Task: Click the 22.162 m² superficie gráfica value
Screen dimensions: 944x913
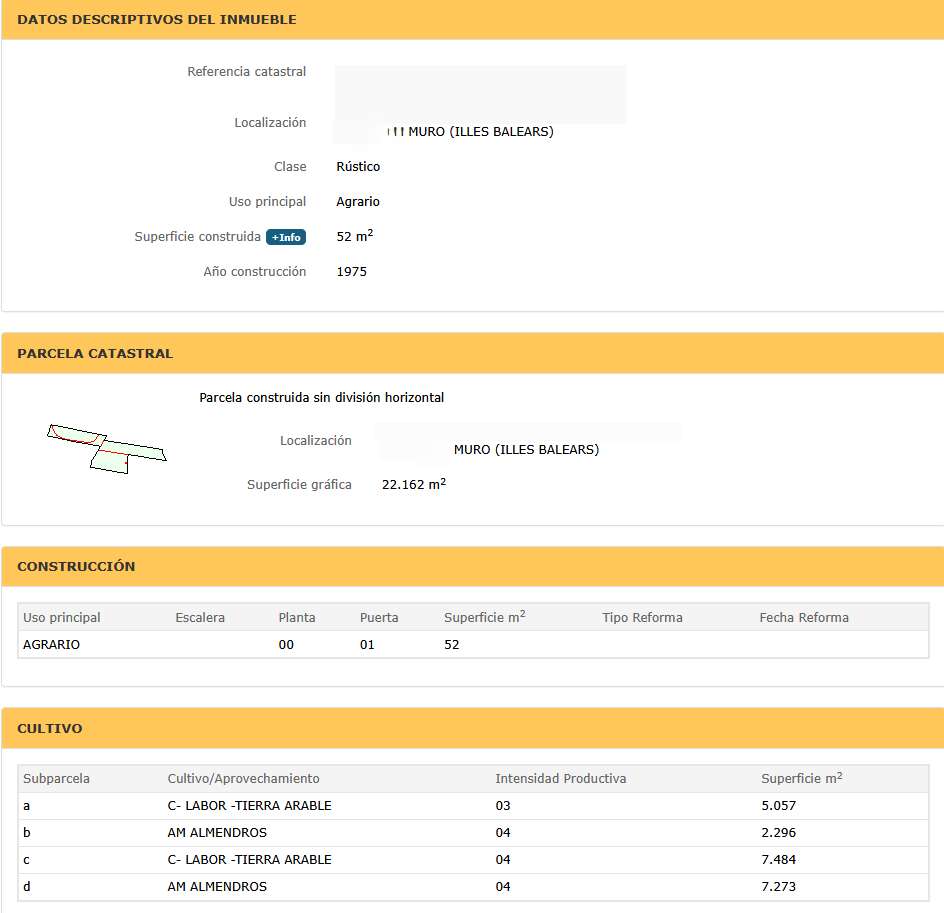Action: (414, 484)
